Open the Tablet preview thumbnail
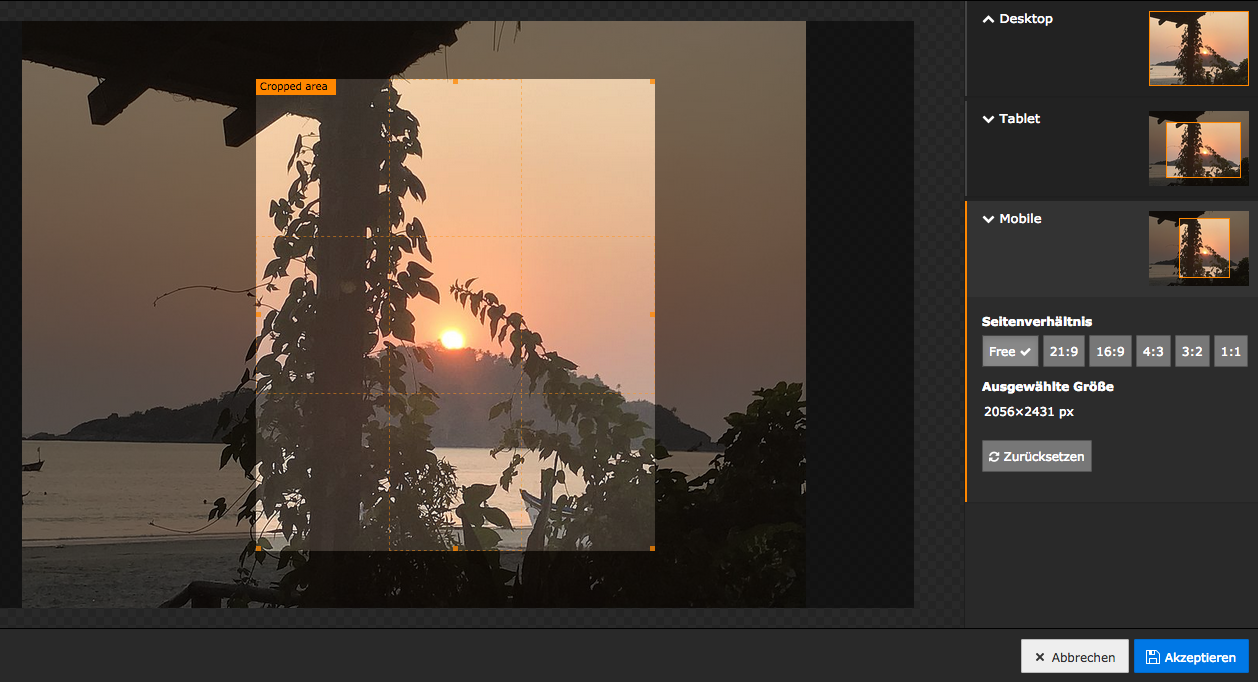Image resolution: width=1258 pixels, height=682 pixels. tap(1198, 148)
